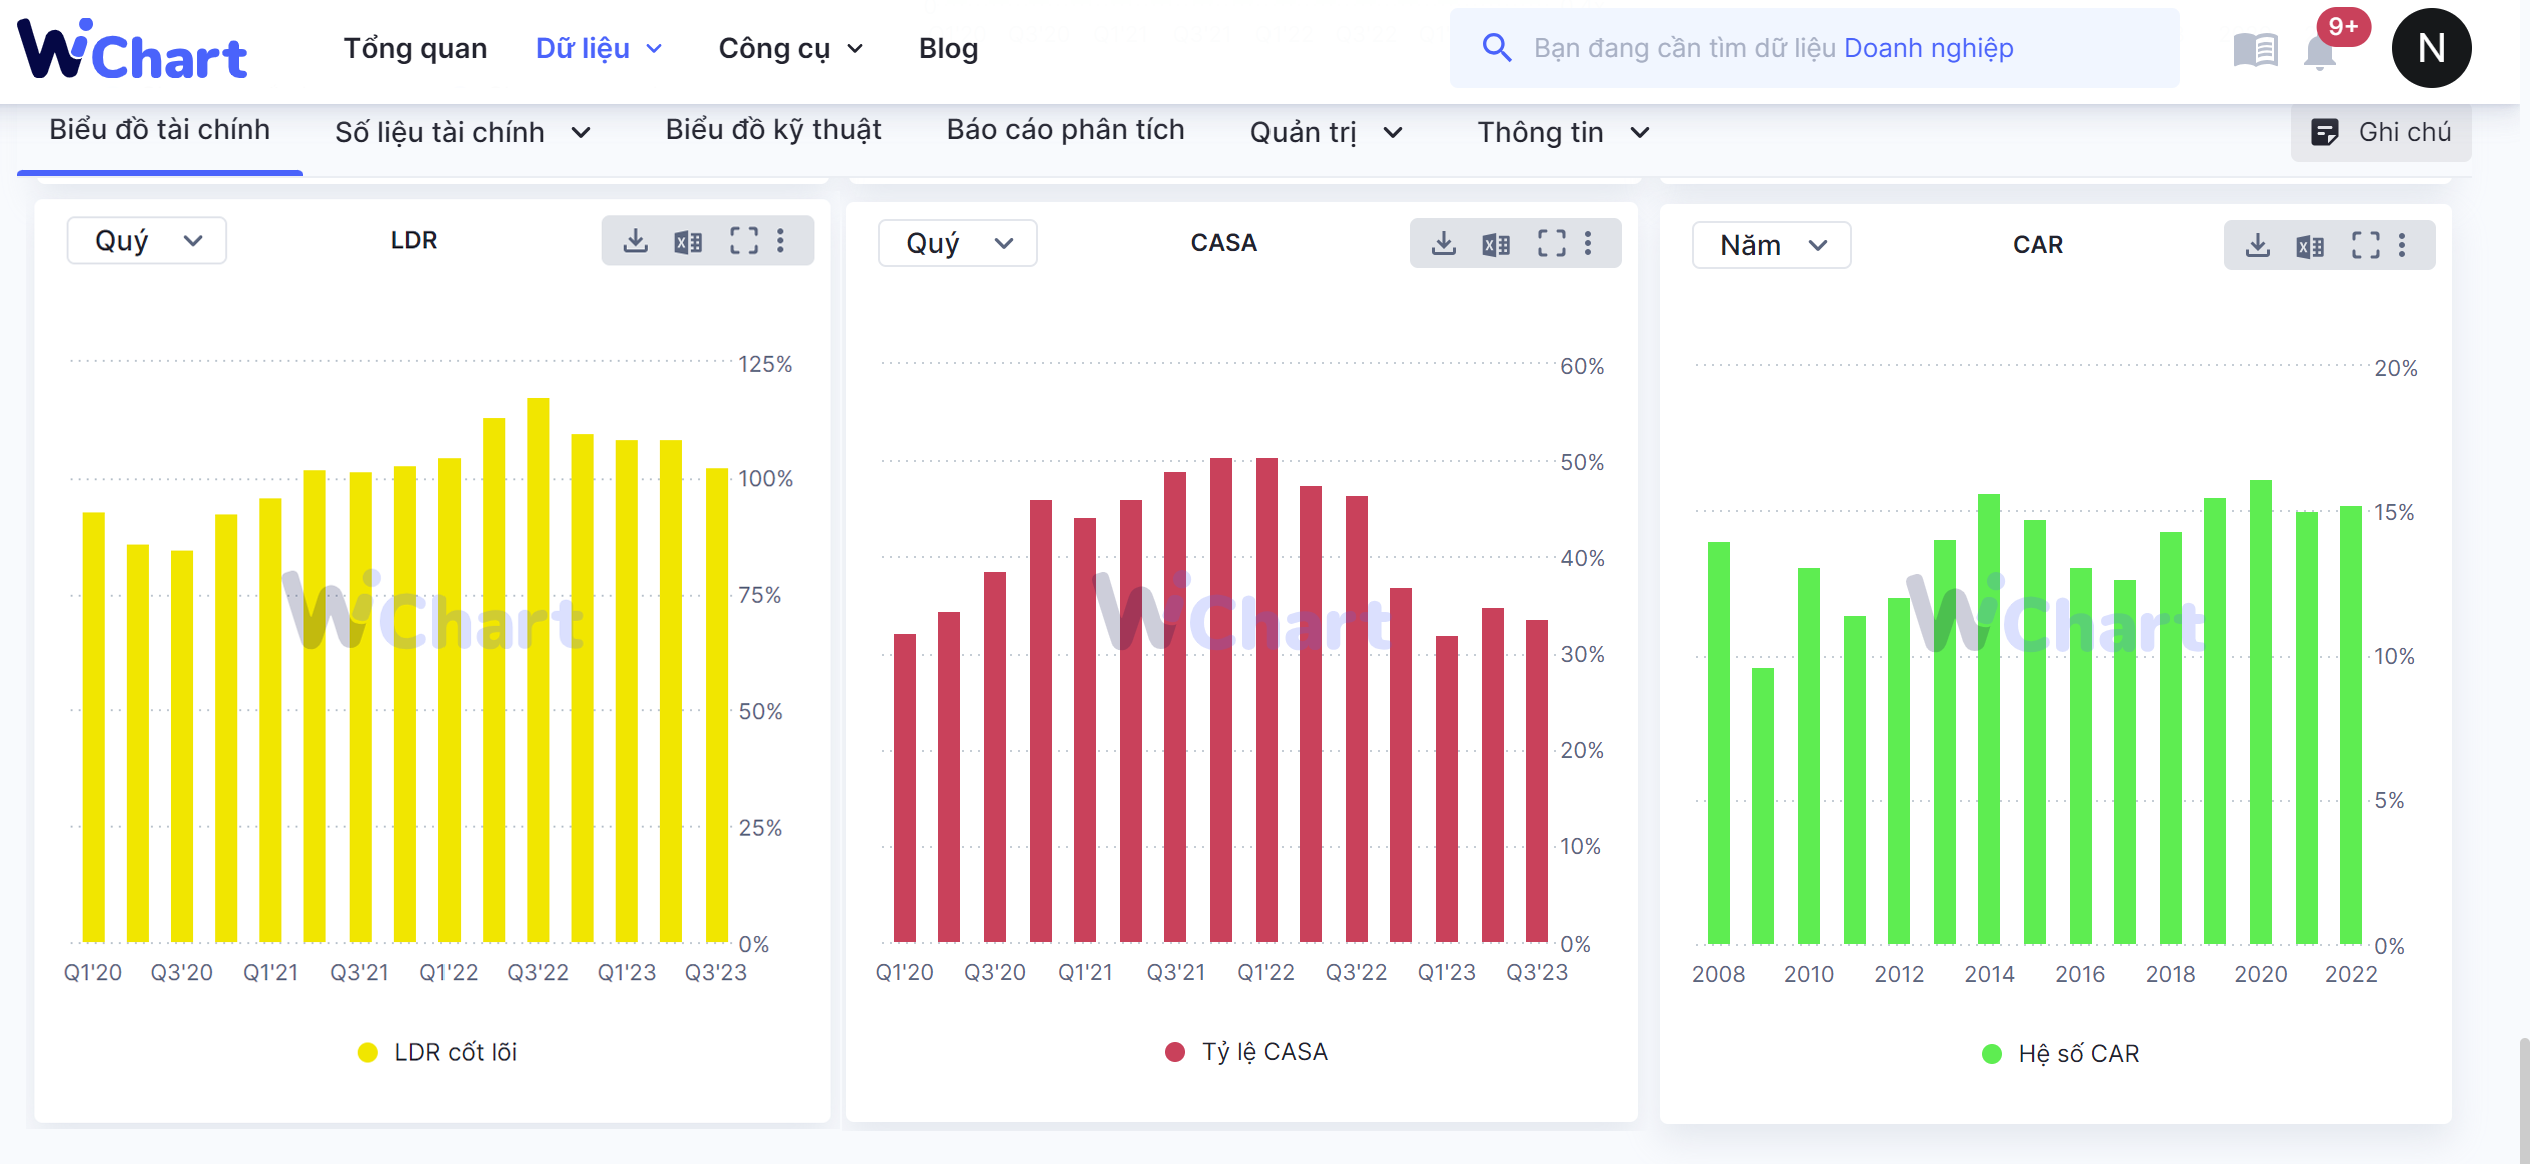Open the CAR chart Năm period dropdown
Viewport: 2530px width, 1164px height.
pyautogui.click(x=1771, y=246)
